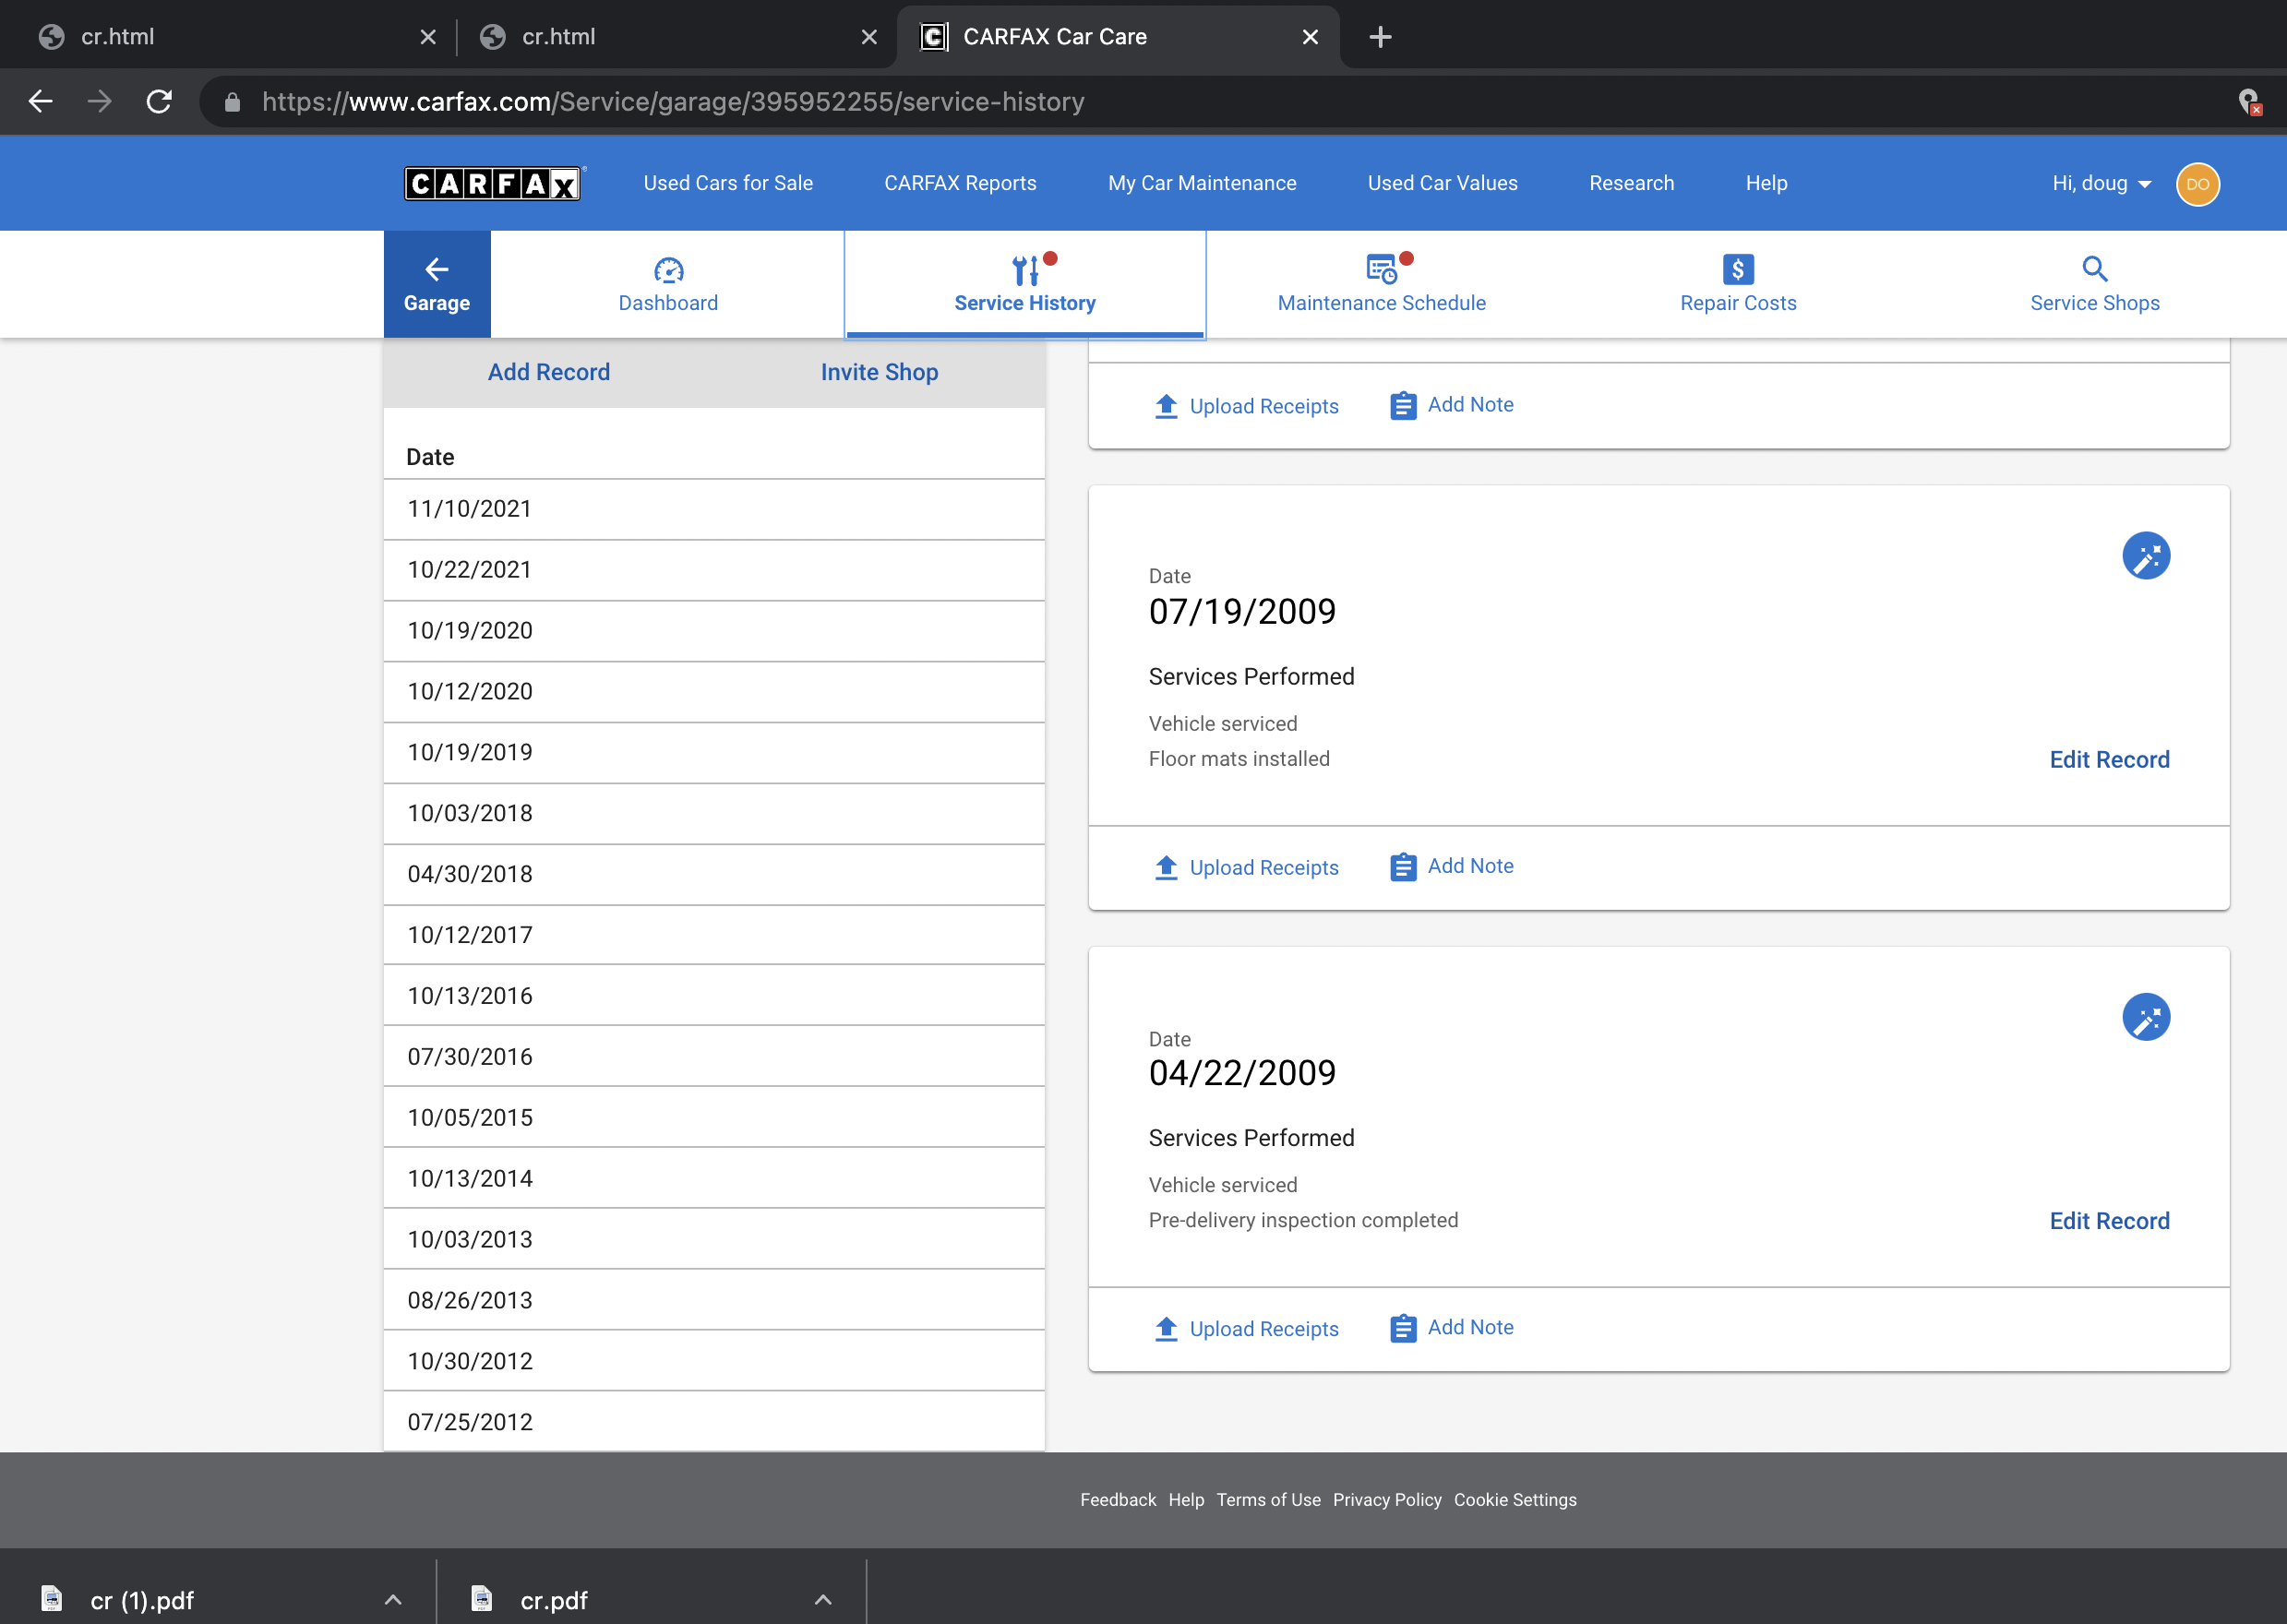Click the edit wand icon for 04/22/2009 record
The width and height of the screenshot is (2287, 1624).
coord(2146,1018)
